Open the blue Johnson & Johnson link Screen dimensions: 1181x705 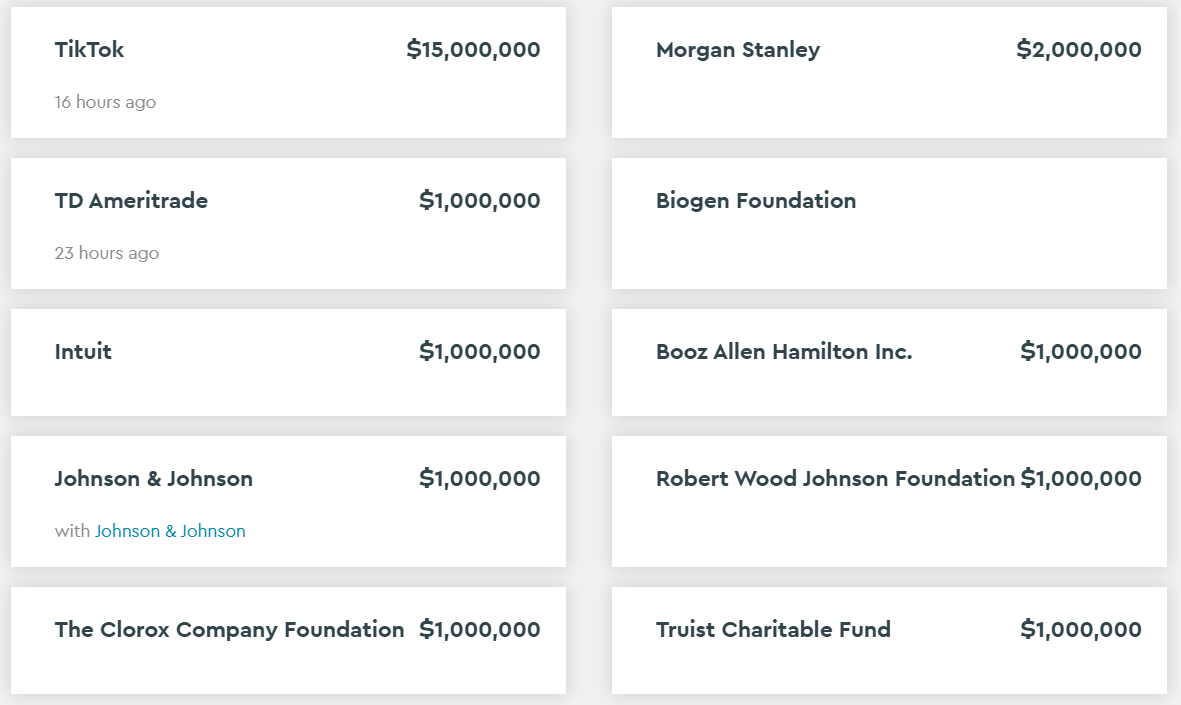pyautogui.click(x=170, y=531)
